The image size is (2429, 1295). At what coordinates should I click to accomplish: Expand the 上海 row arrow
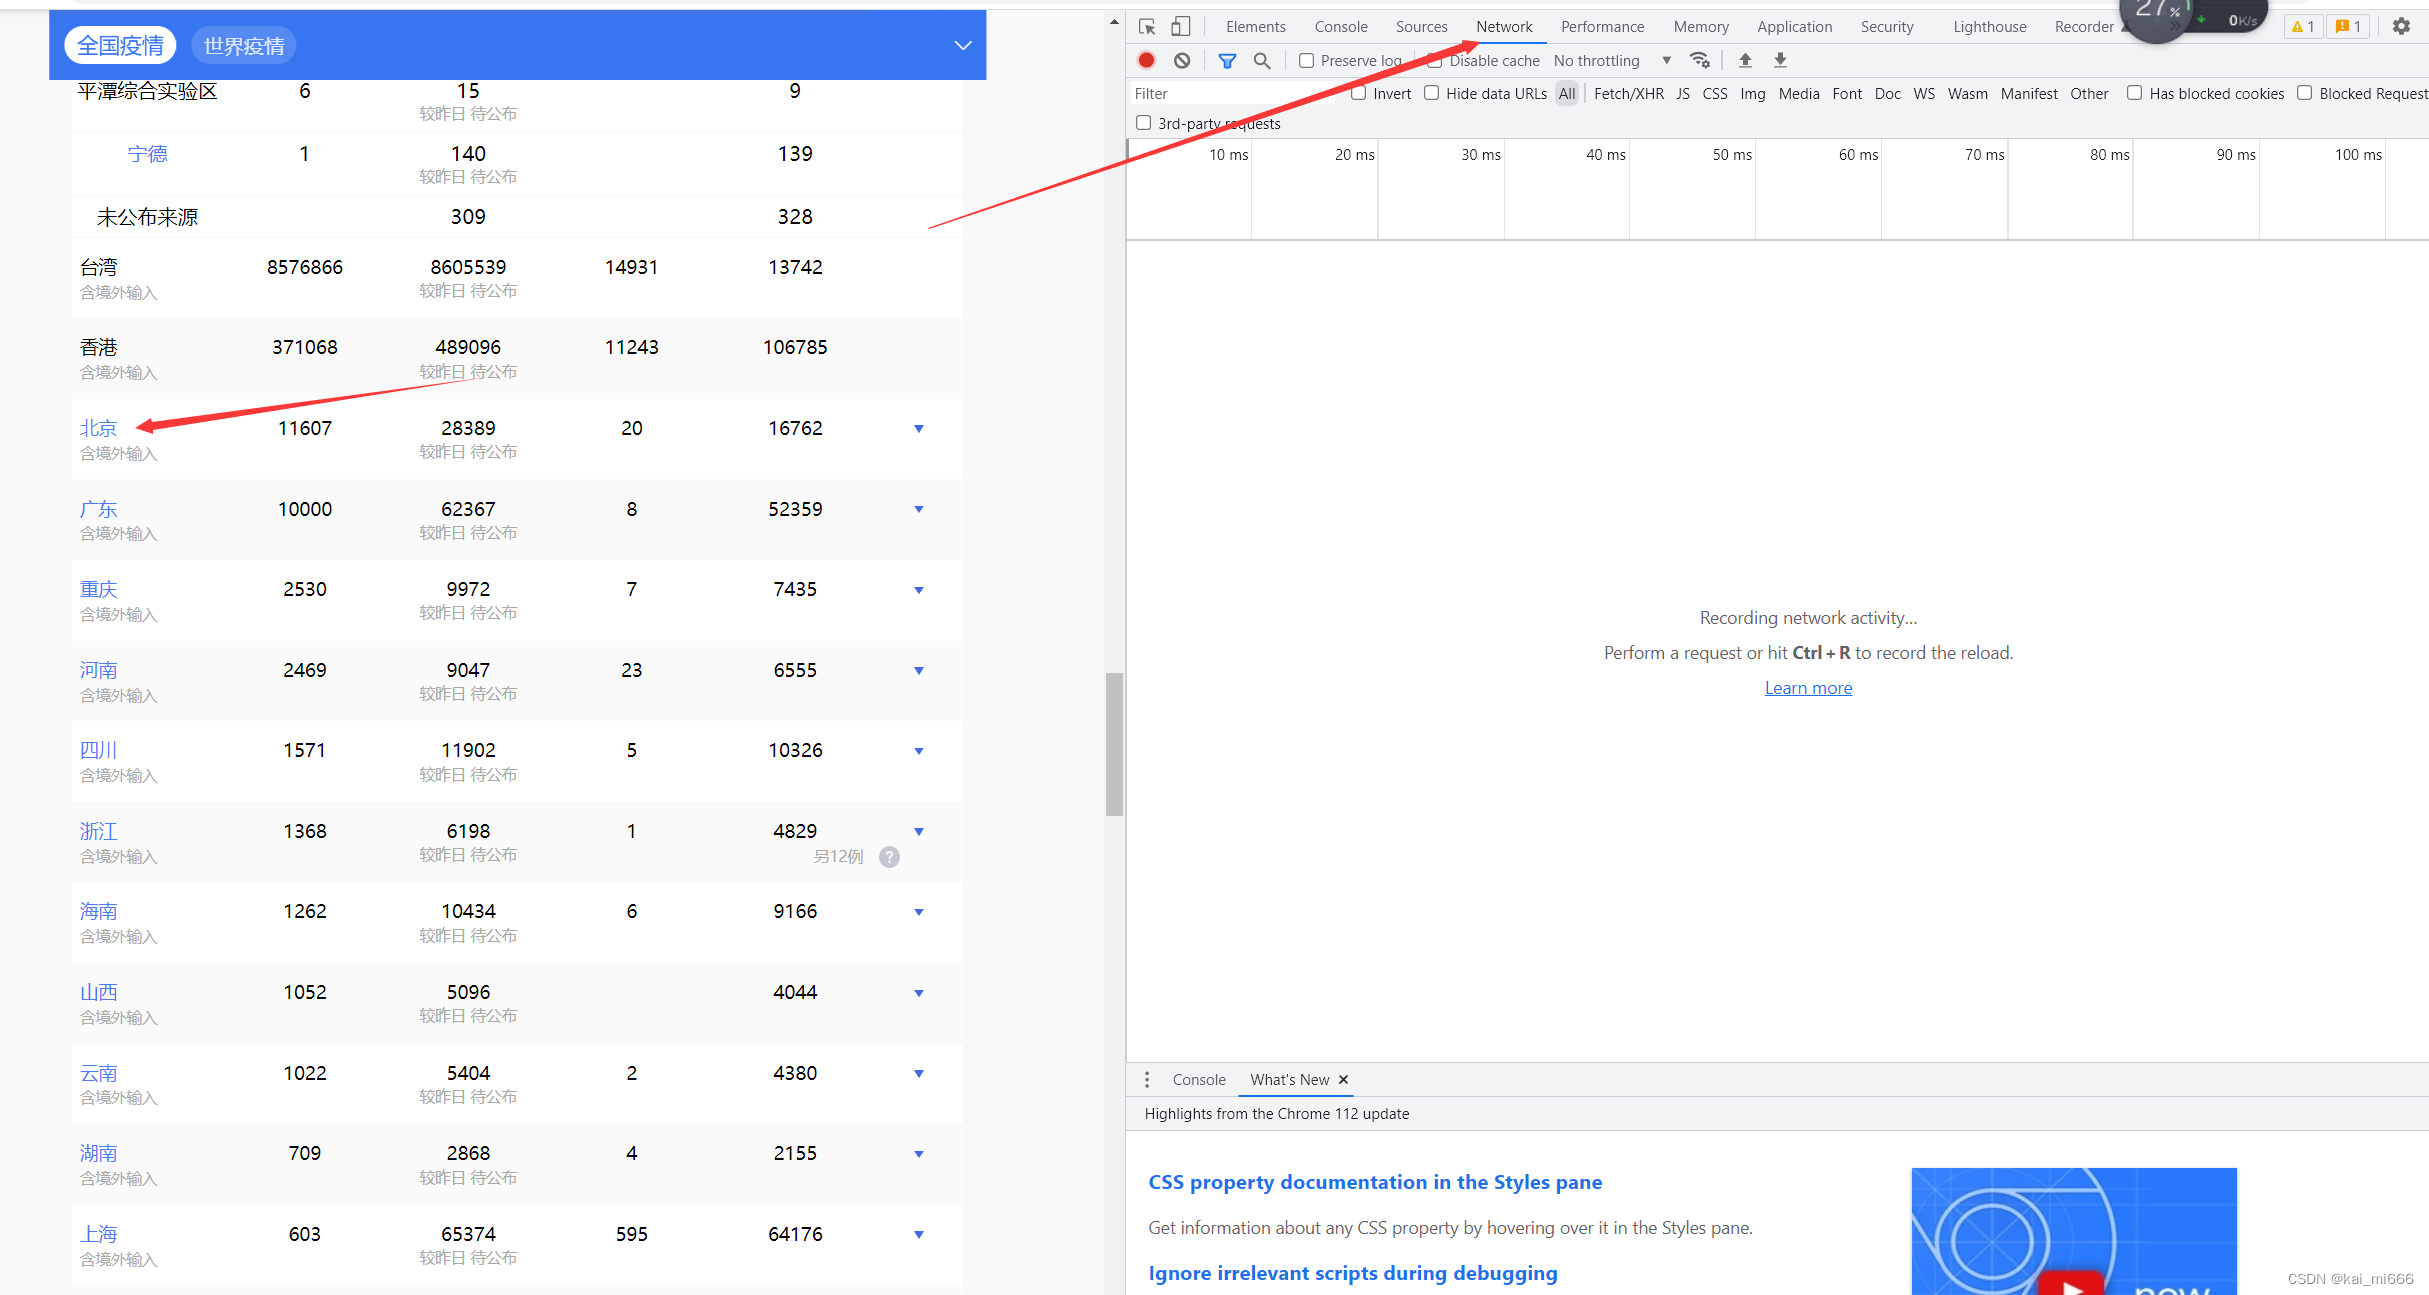click(x=919, y=1235)
